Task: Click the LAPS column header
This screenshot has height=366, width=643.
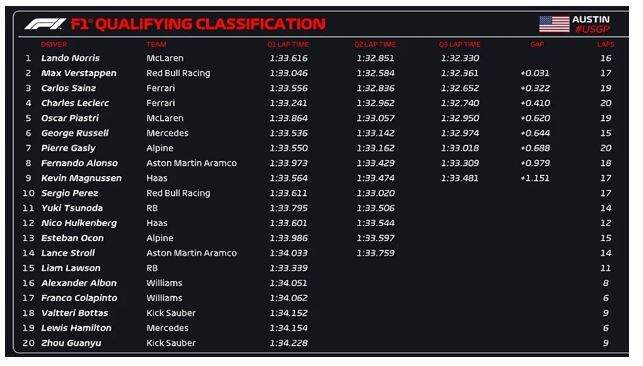Action: (605, 44)
